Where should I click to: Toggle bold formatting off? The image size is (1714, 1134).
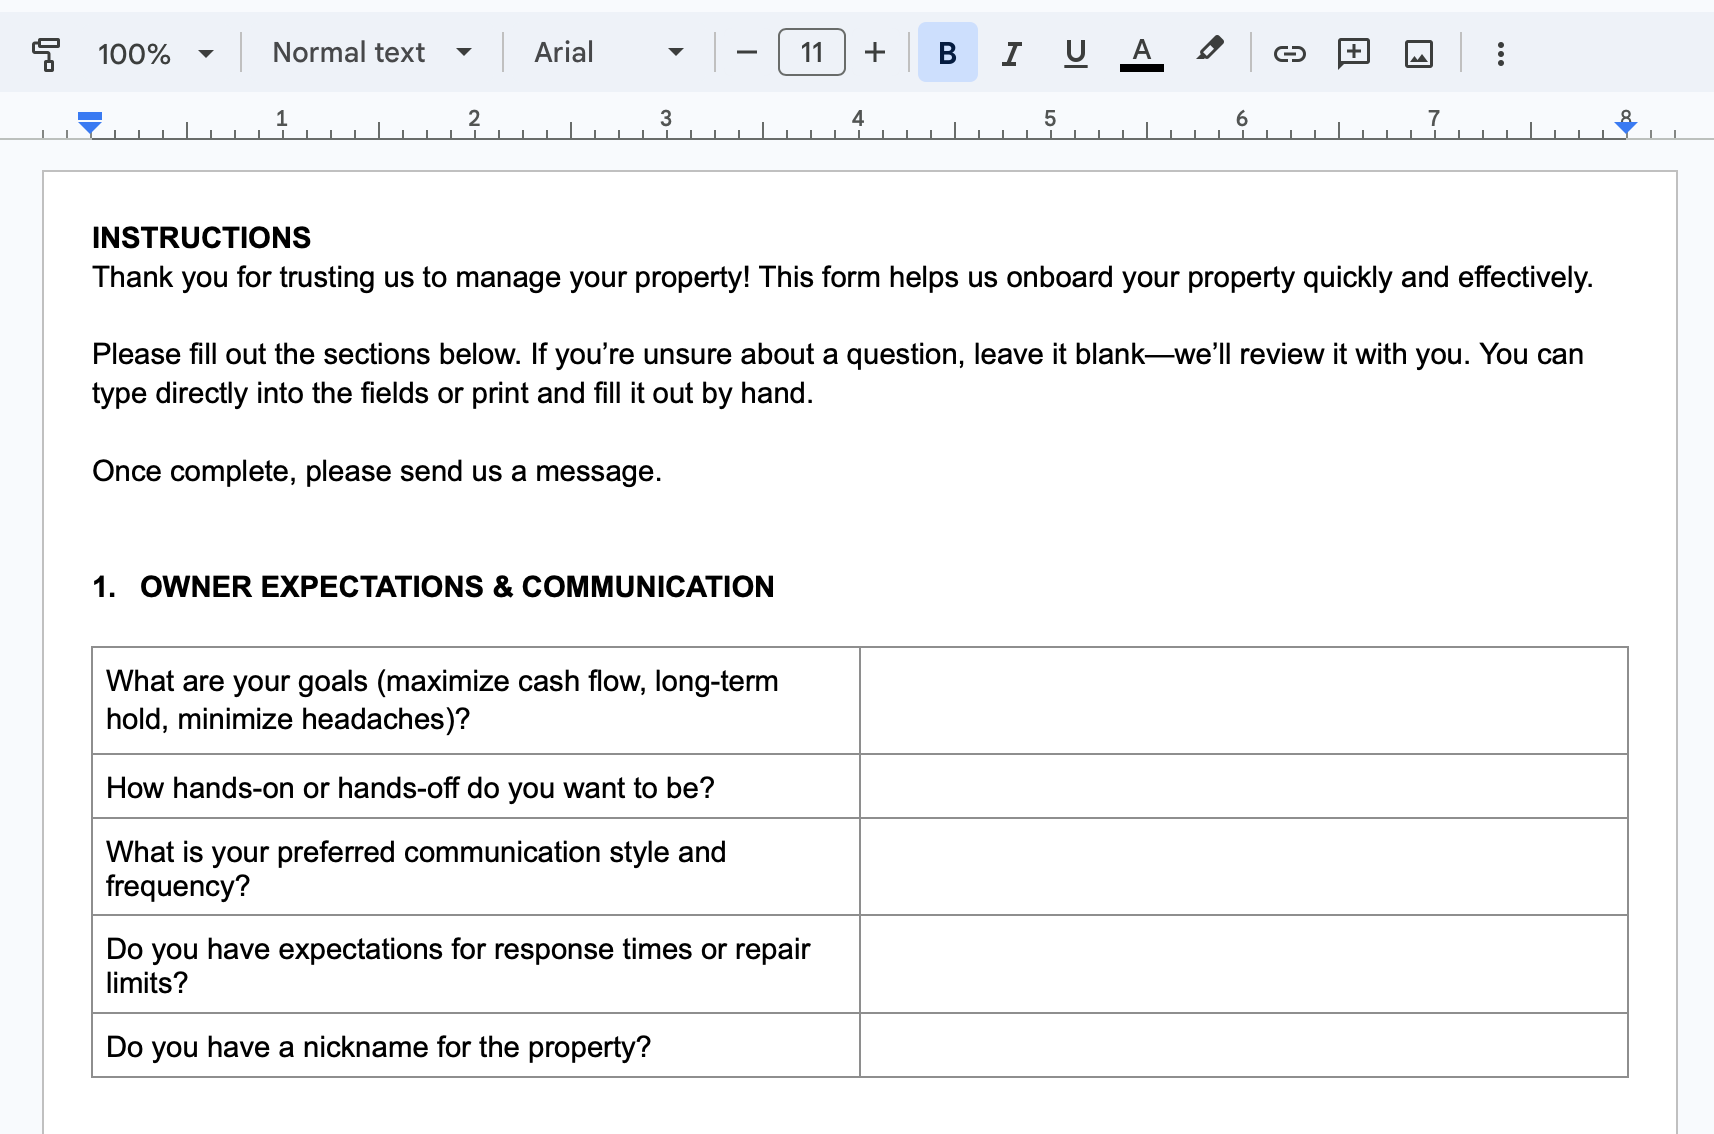pos(947,53)
